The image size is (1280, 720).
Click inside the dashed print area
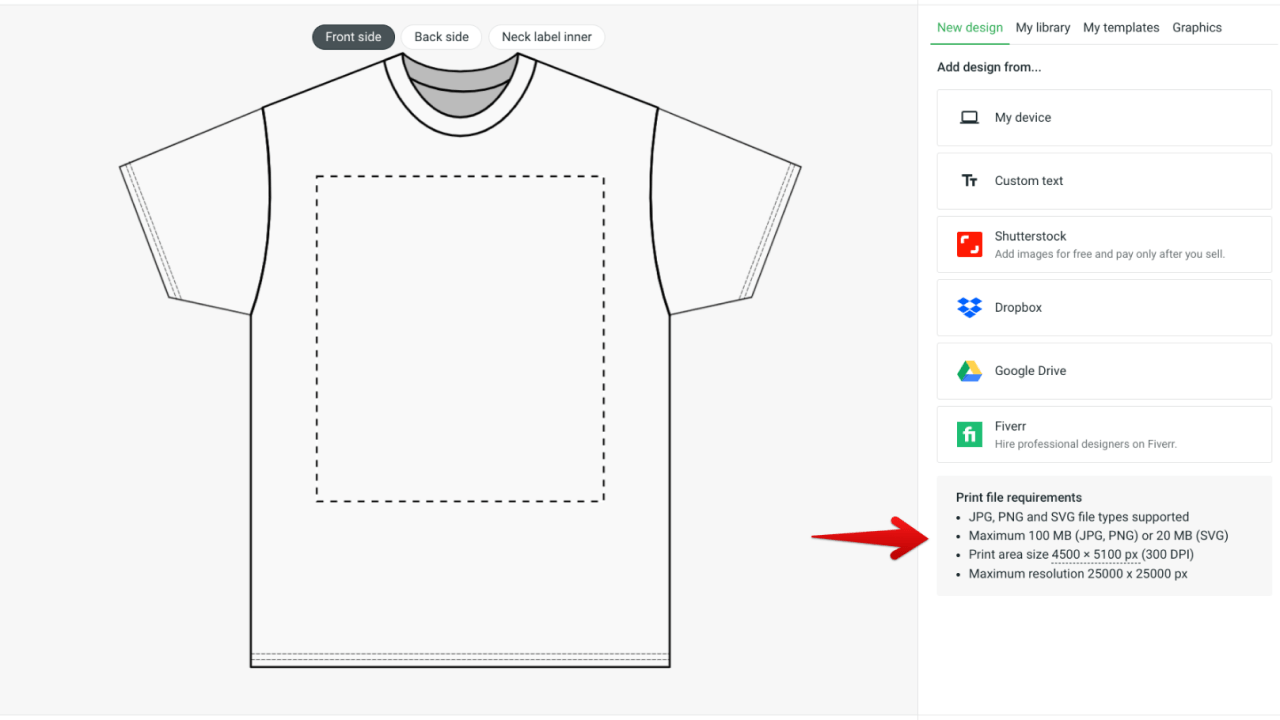coord(460,339)
